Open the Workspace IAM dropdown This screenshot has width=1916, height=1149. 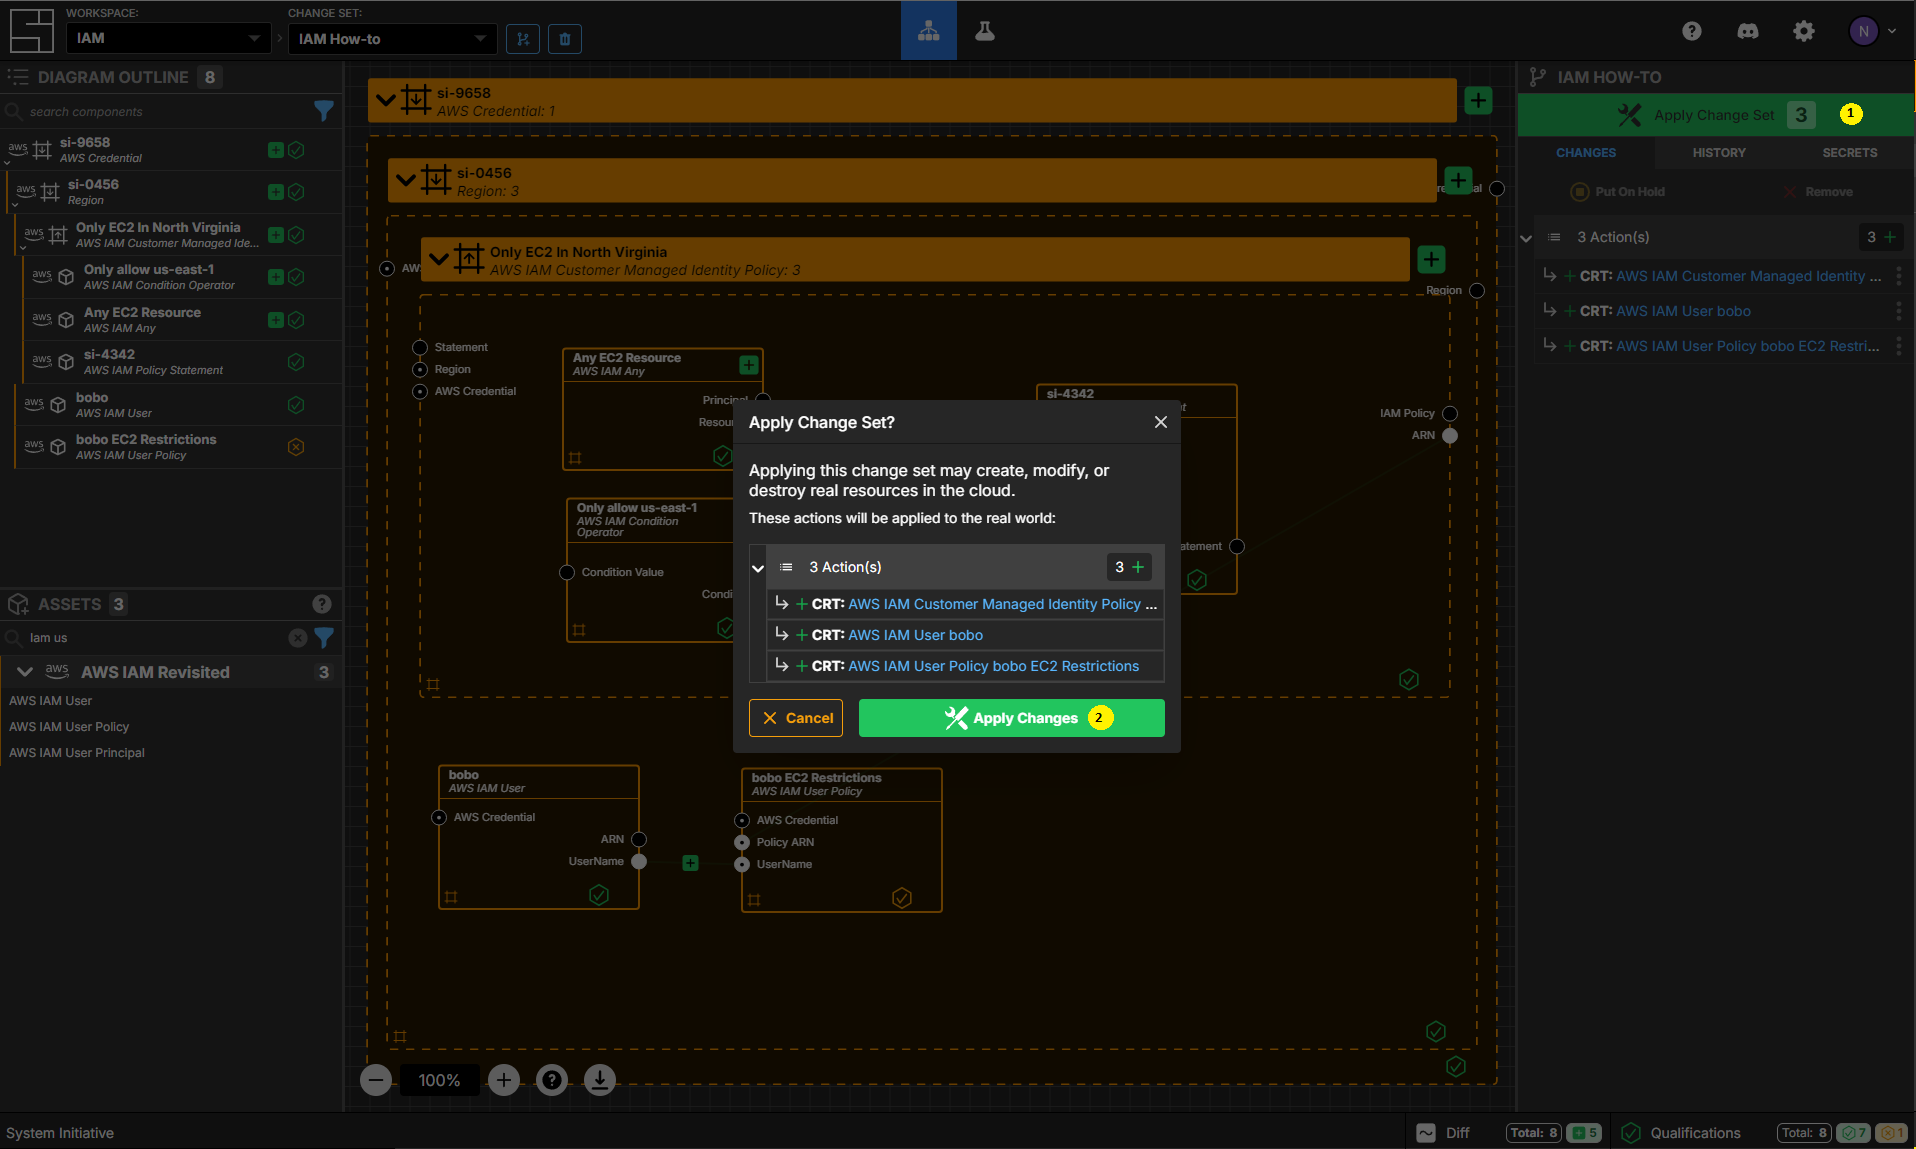tap(168, 38)
